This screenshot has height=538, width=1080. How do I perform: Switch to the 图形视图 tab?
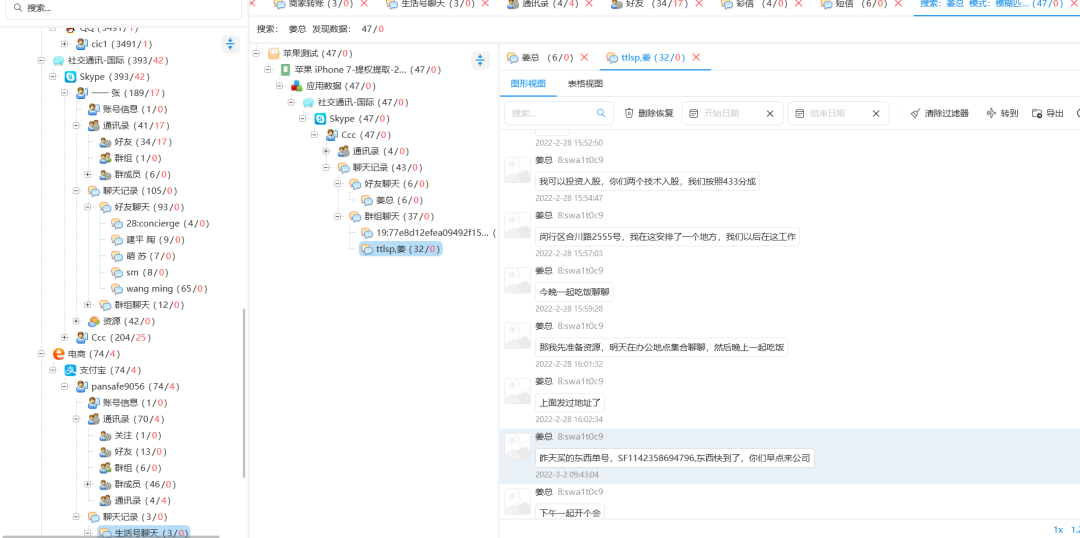[528, 83]
